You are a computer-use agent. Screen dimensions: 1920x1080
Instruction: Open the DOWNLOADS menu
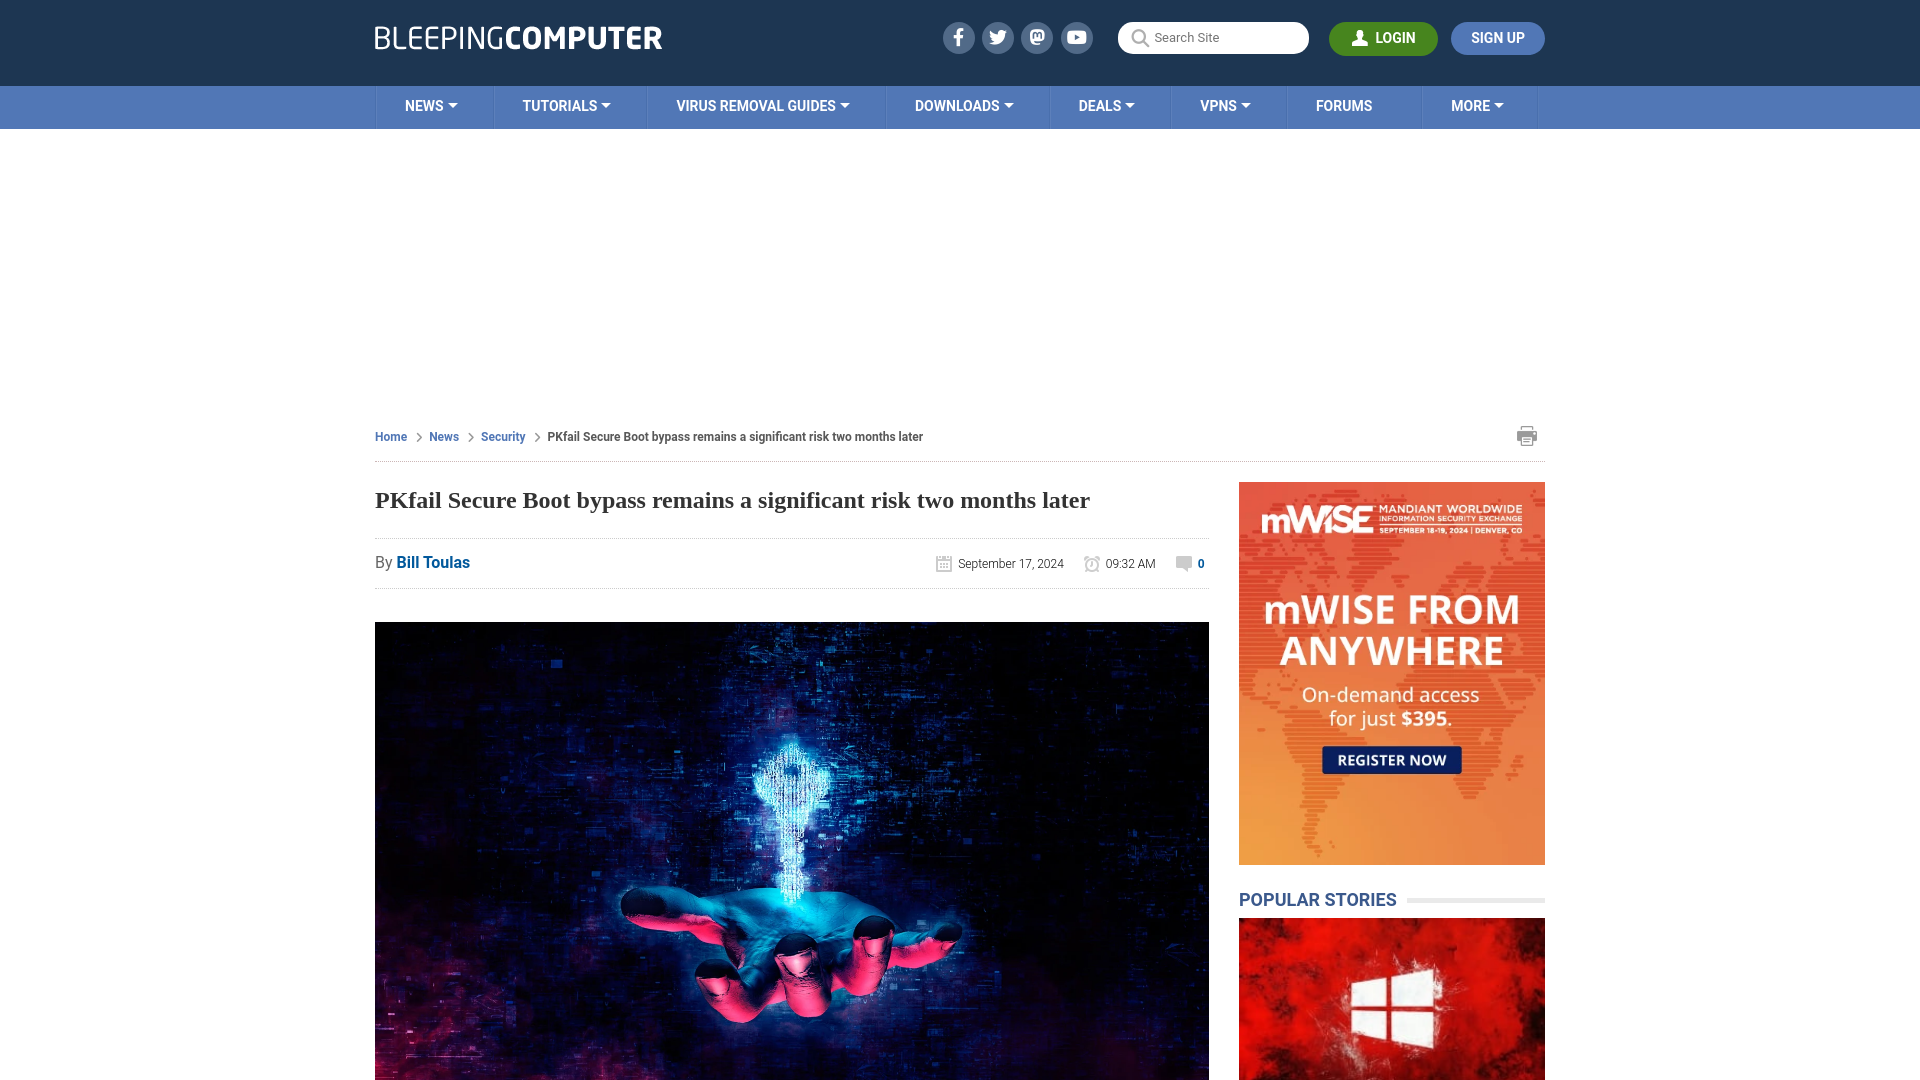point(964,105)
